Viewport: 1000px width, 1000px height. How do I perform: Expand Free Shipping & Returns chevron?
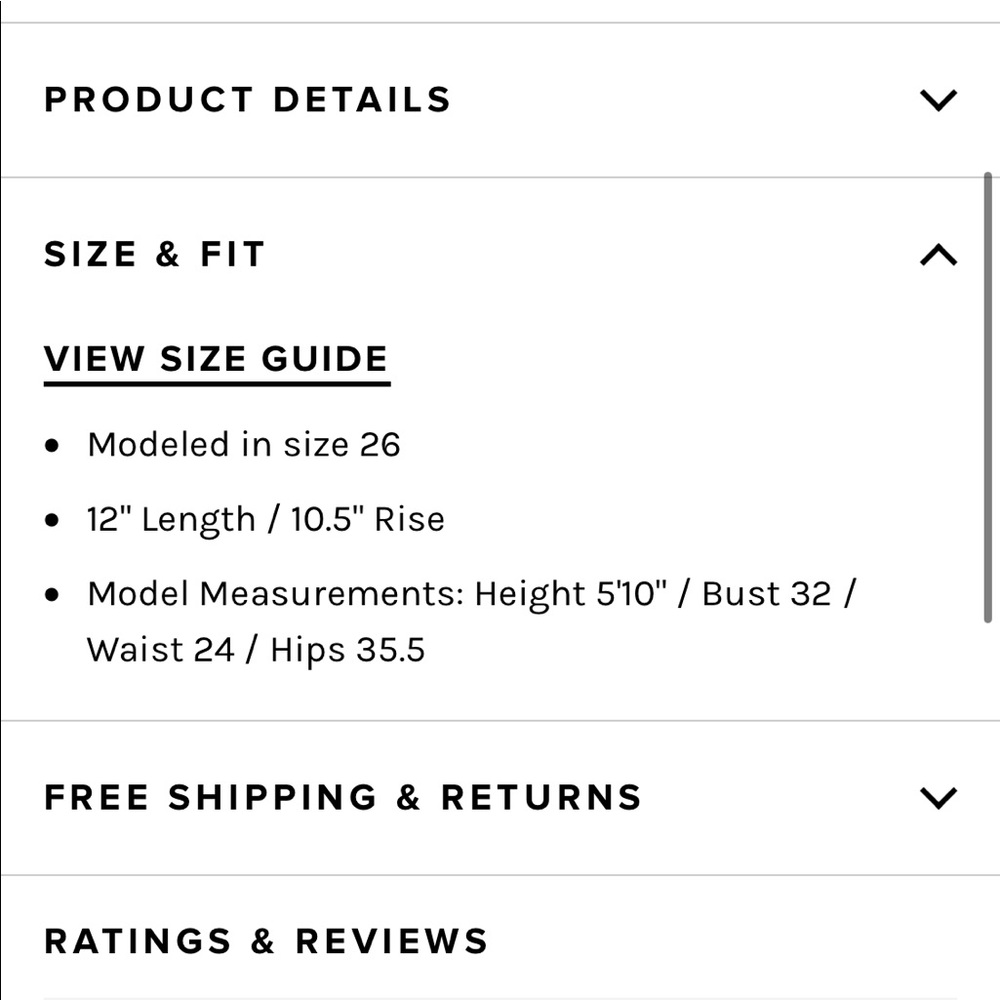[938, 798]
